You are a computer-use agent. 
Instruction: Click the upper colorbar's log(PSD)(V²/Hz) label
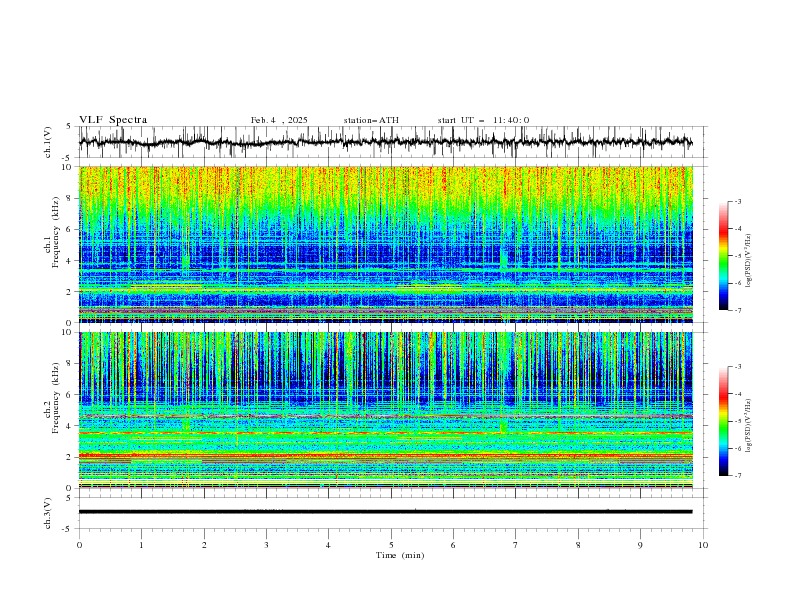point(748,261)
